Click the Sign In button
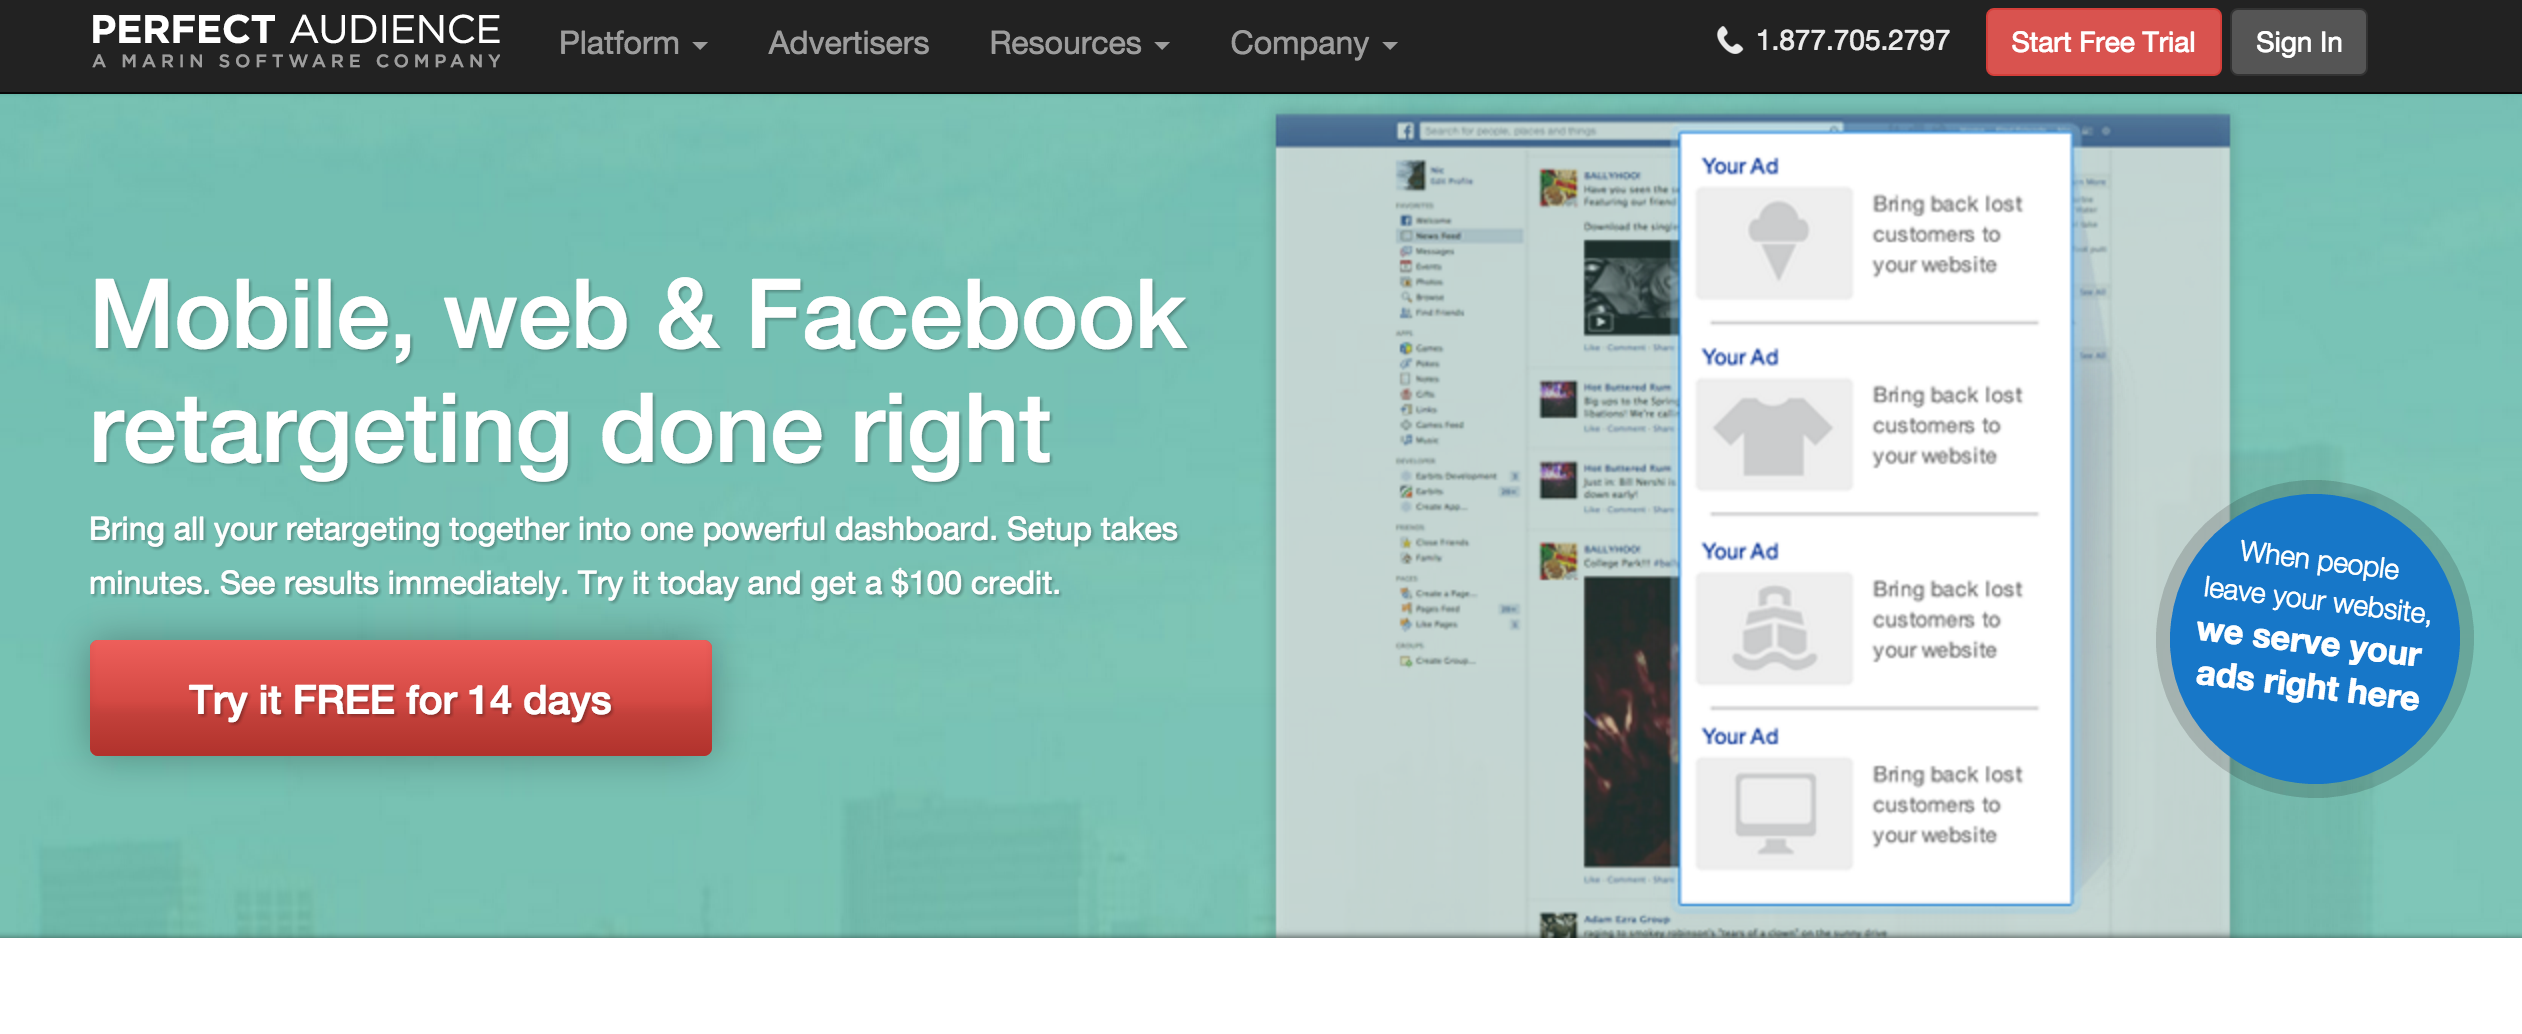This screenshot has width=2522, height=1034. [2298, 42]
